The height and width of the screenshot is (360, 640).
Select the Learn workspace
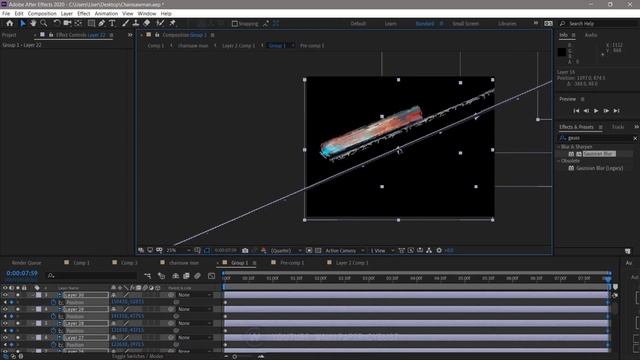[391, 24]
